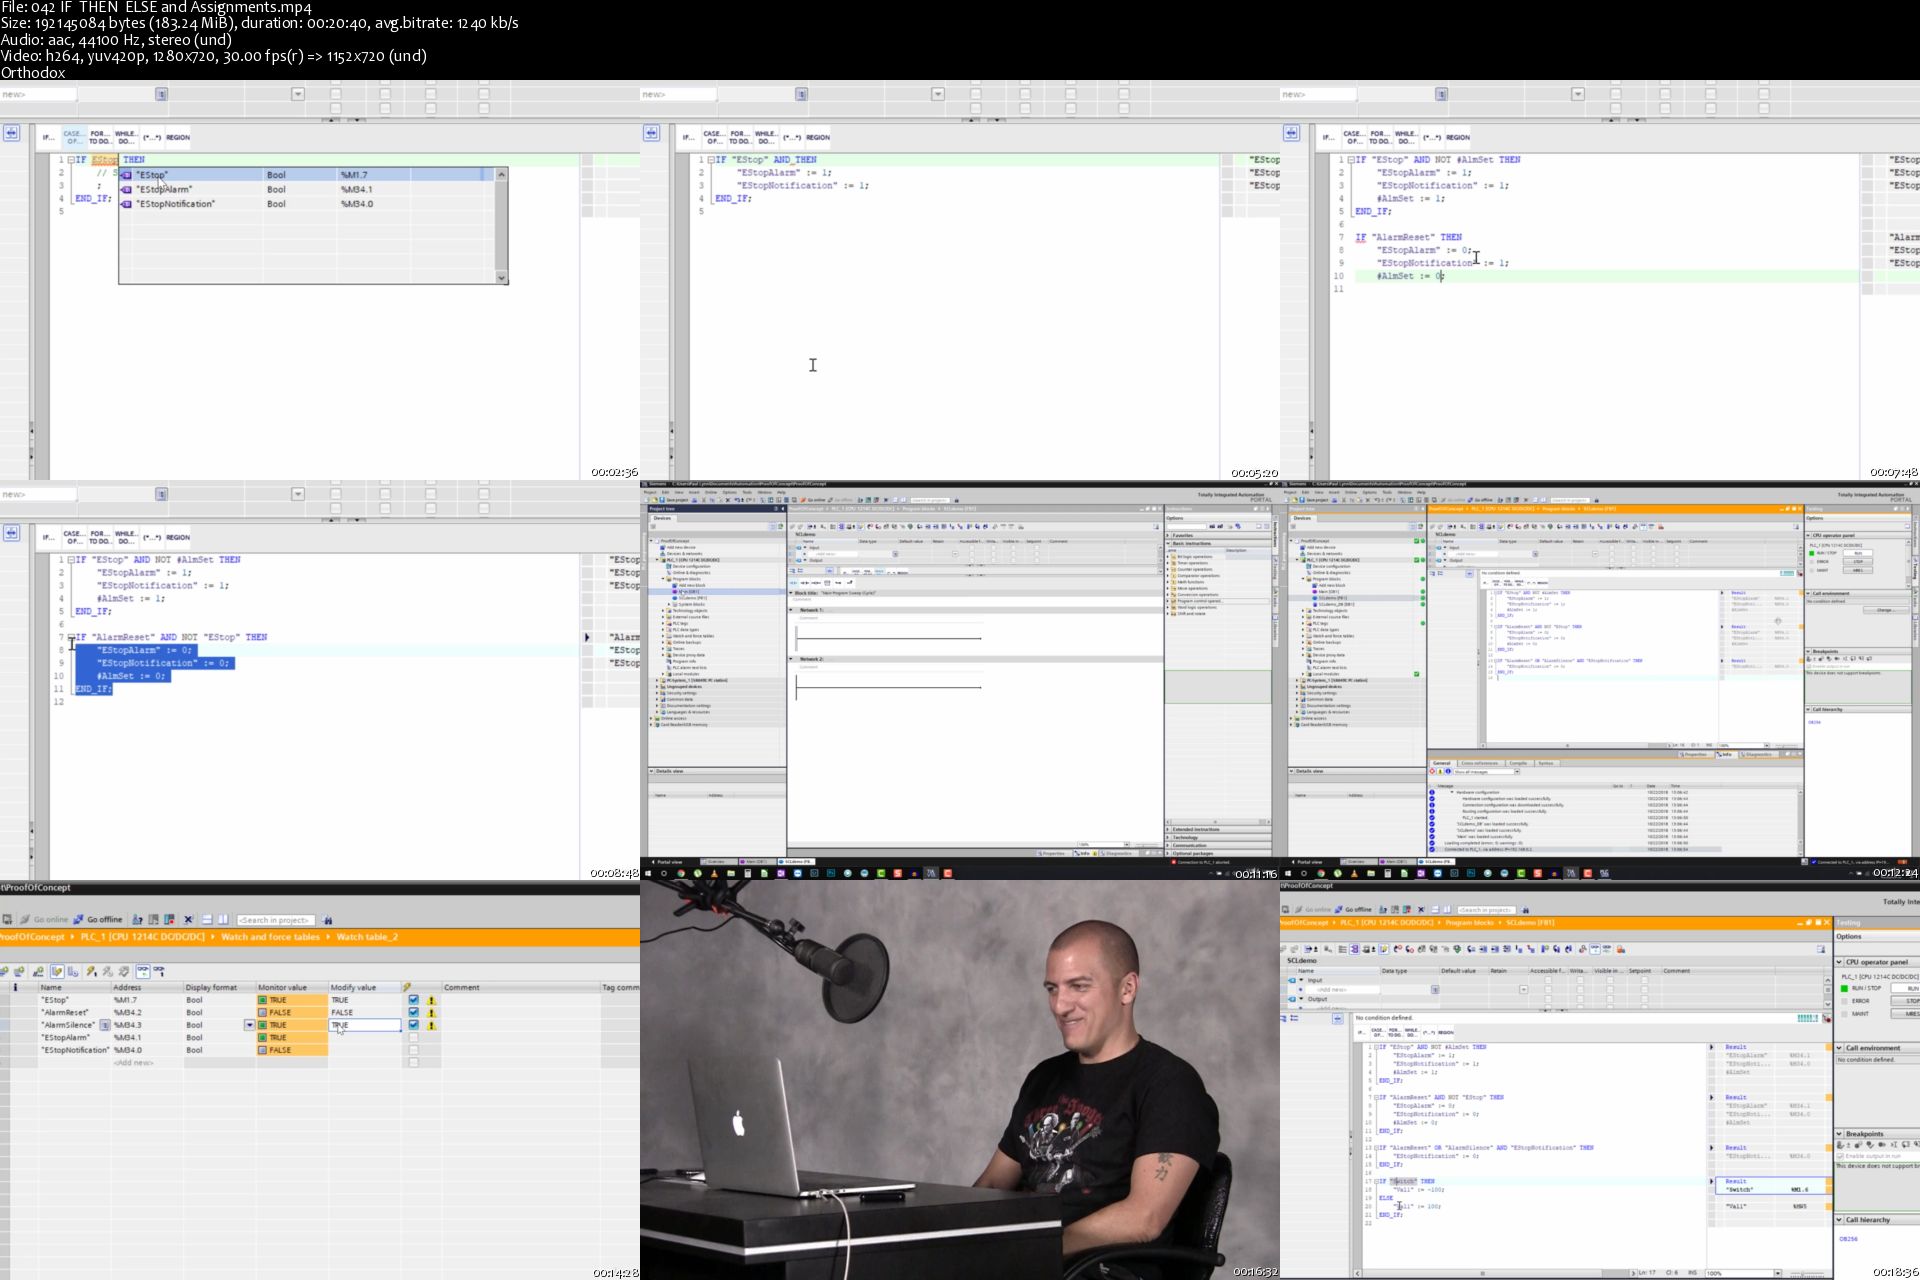
Task: Click the modify-now lightning icon in watch table toolbar
Action: [91, 971]
